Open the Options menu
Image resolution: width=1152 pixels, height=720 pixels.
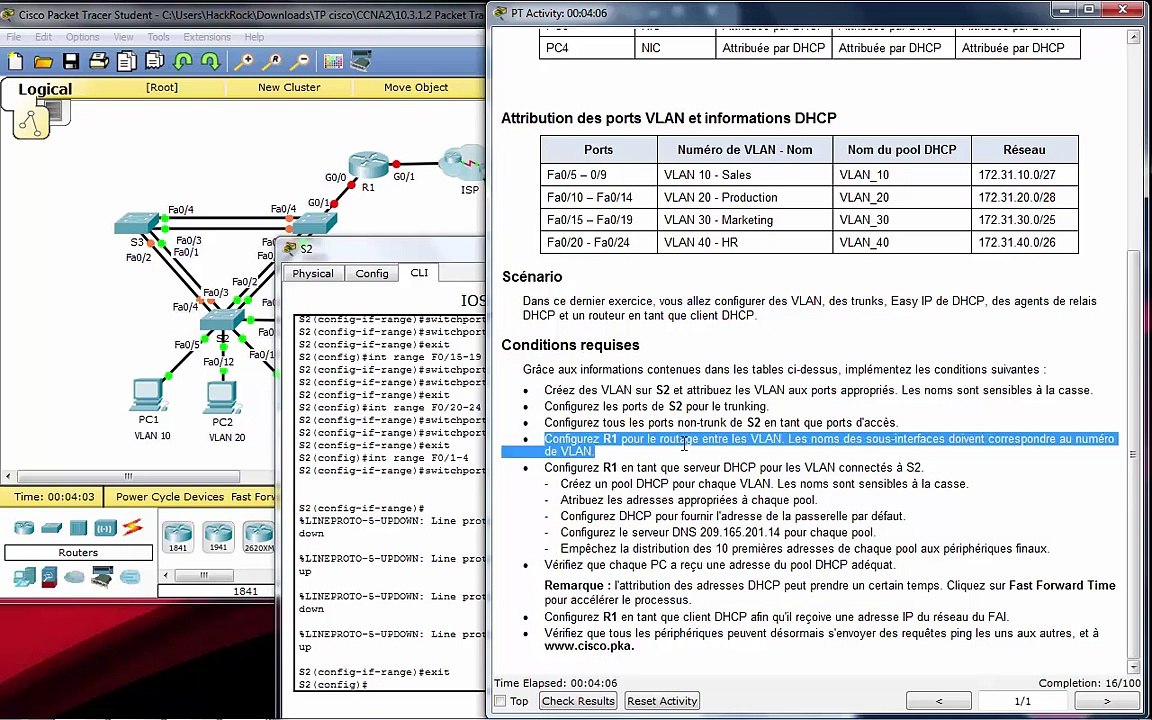point(82,37)
